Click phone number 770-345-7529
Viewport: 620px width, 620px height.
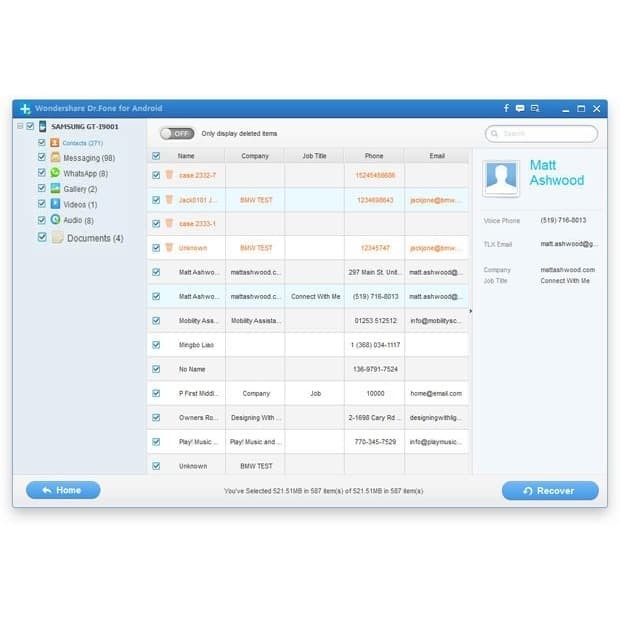click(x=375, y=442)
